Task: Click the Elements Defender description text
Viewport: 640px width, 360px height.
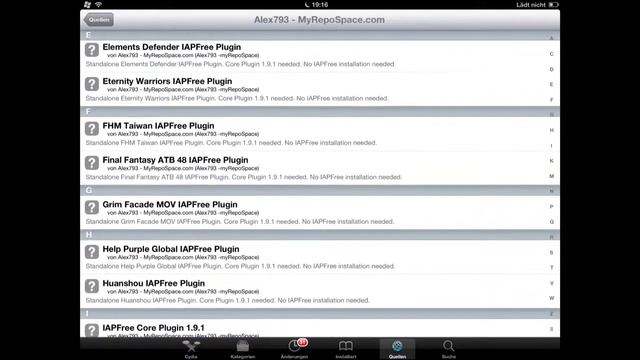Action: pos(240,64)
